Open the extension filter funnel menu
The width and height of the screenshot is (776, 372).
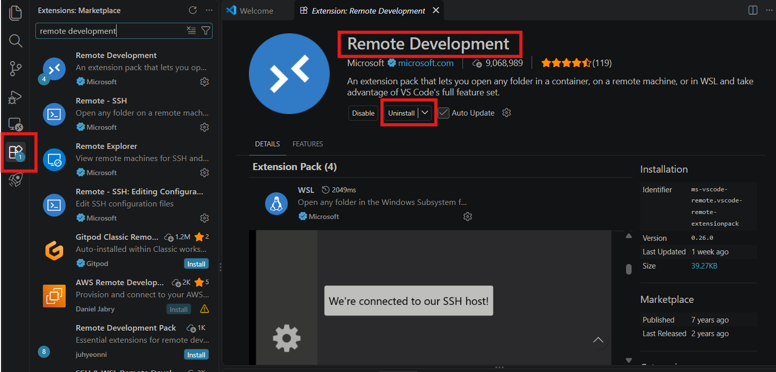[x=206, y=31]
